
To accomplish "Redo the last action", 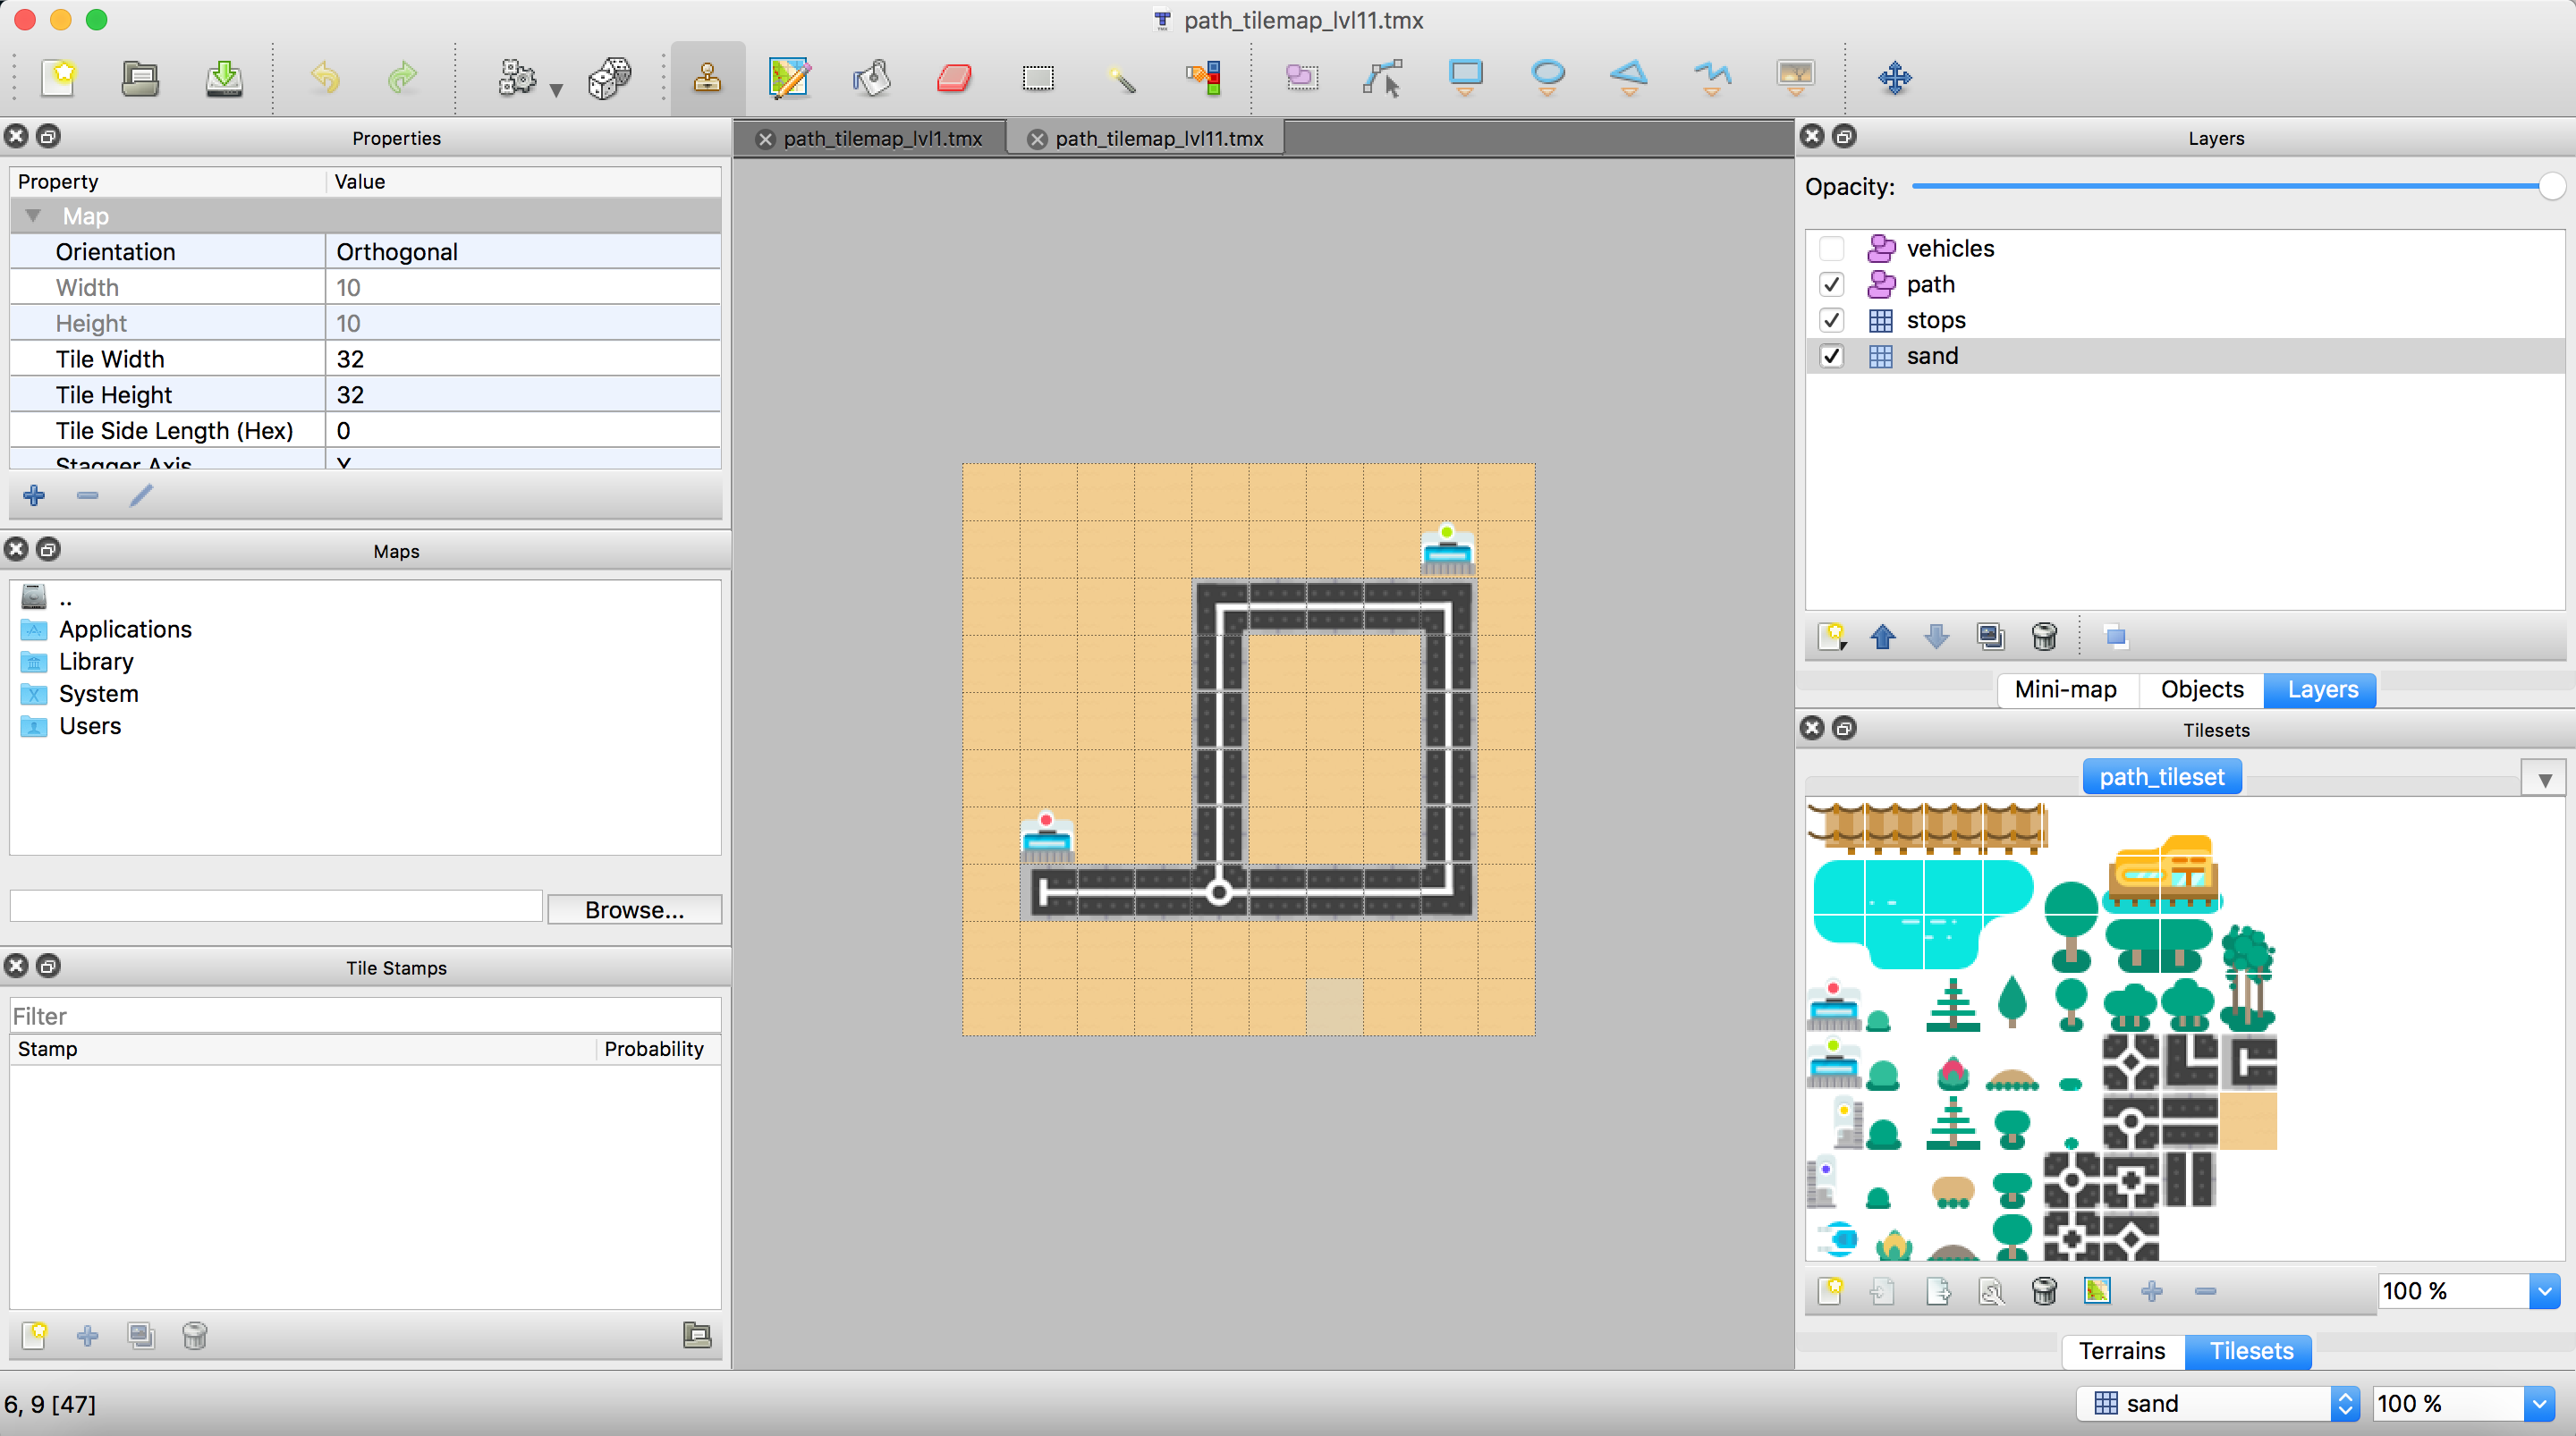I will click(402, 77).
